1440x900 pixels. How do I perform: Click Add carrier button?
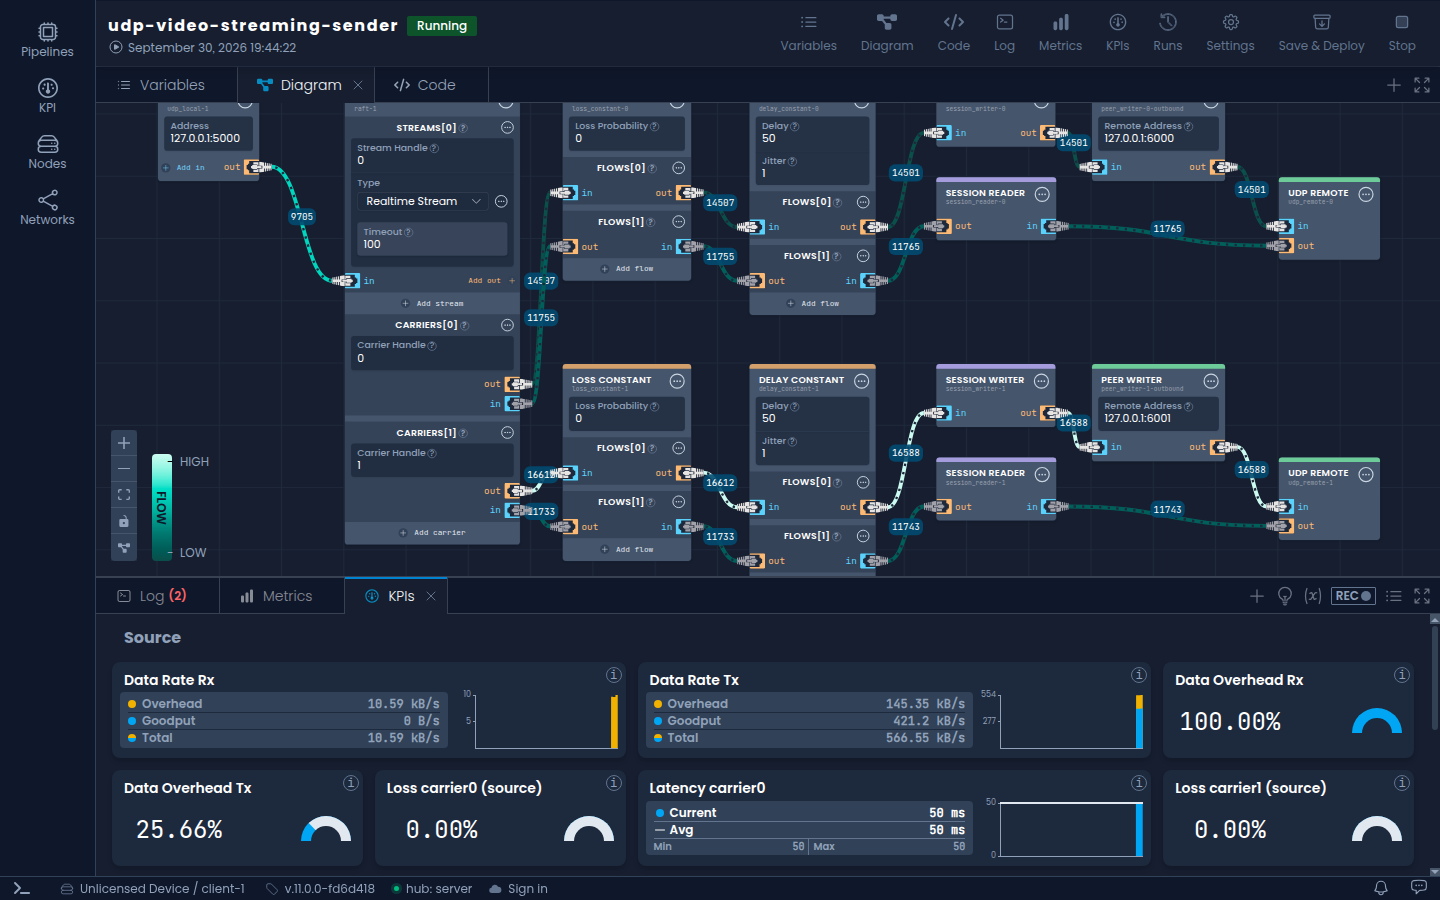[x=432, y=532]
